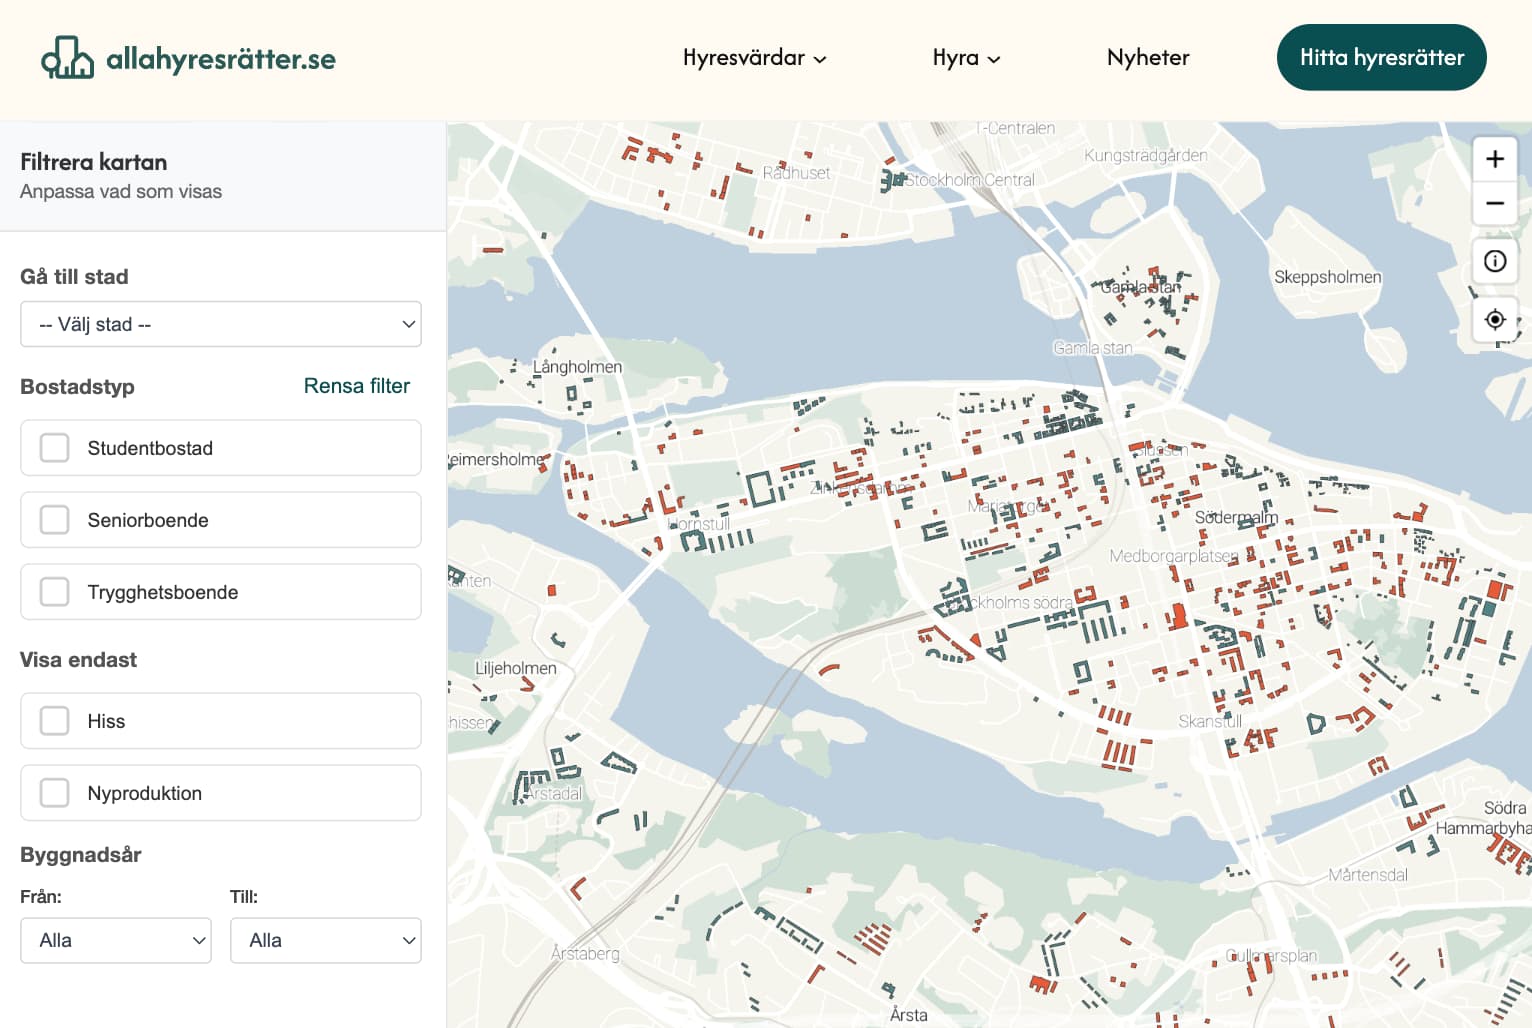Go to the Nyheter page

(1148, 58)
